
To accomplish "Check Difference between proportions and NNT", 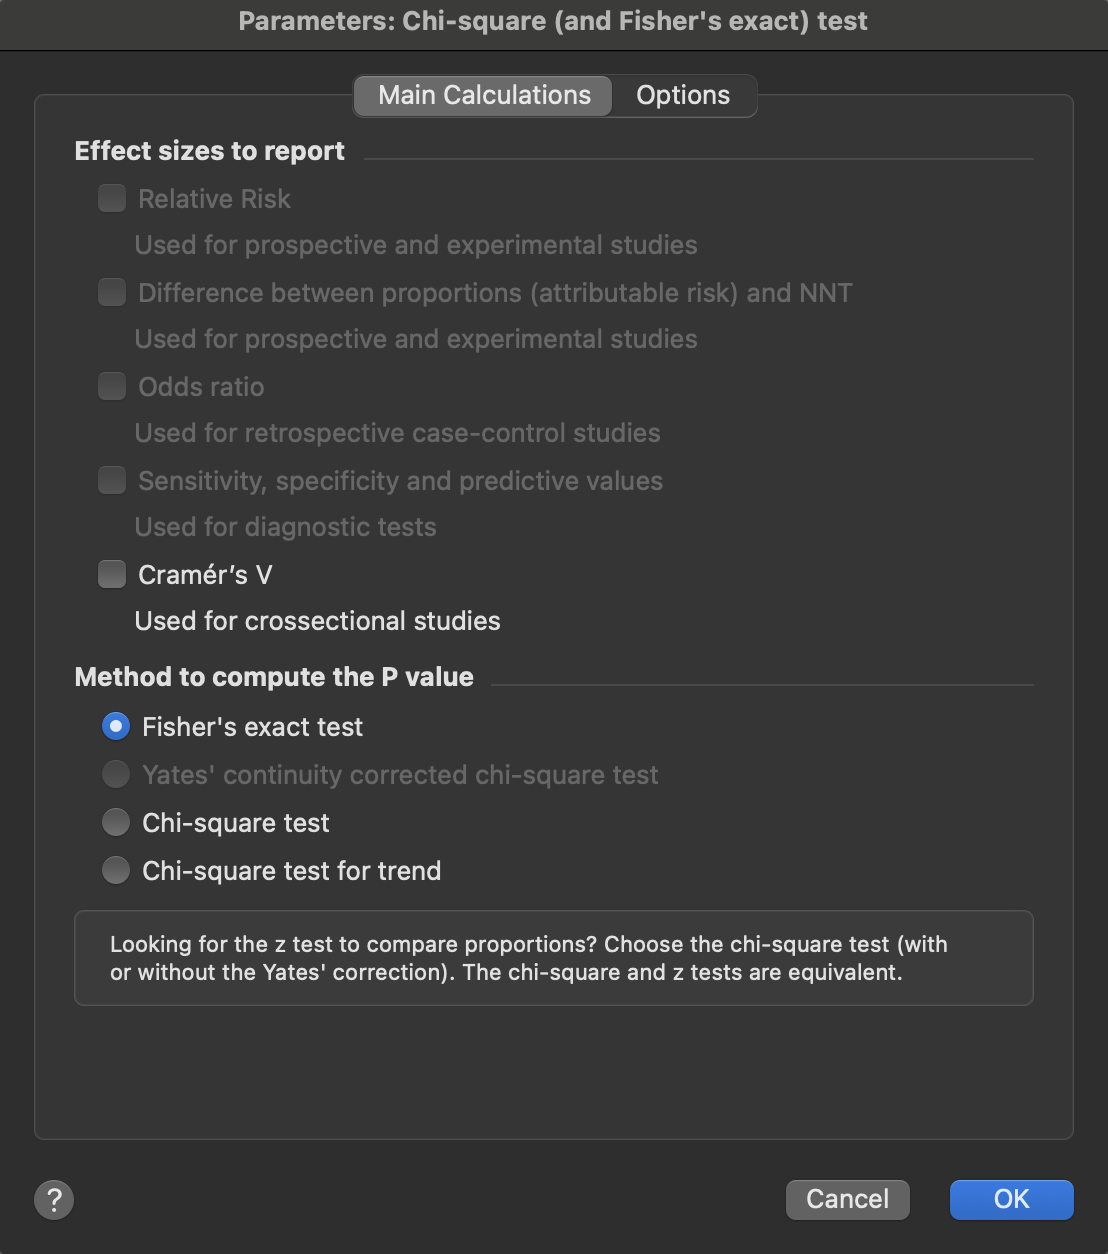I will (112, 292).
